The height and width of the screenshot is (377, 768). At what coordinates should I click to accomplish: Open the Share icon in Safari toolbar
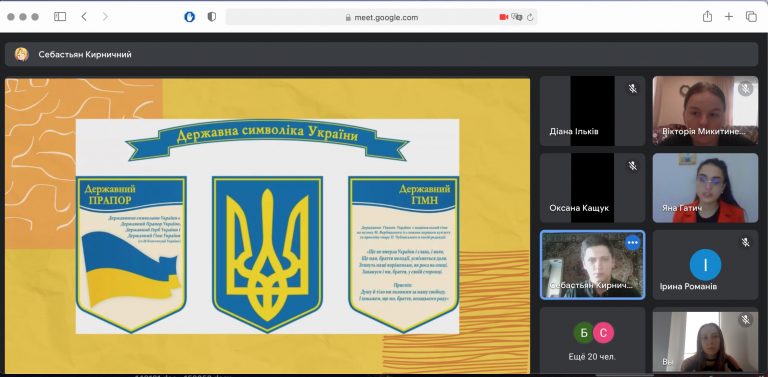click(x=707, y=16)
